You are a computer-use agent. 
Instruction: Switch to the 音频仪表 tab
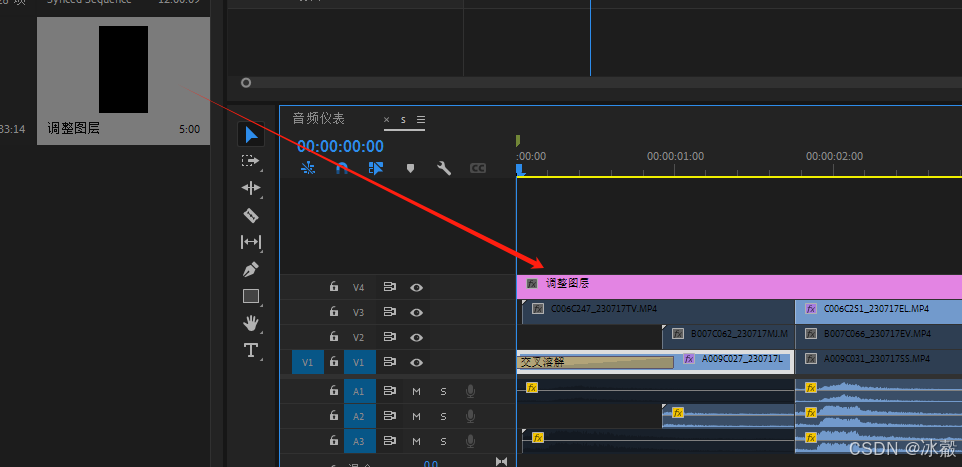tap(318, 119)
